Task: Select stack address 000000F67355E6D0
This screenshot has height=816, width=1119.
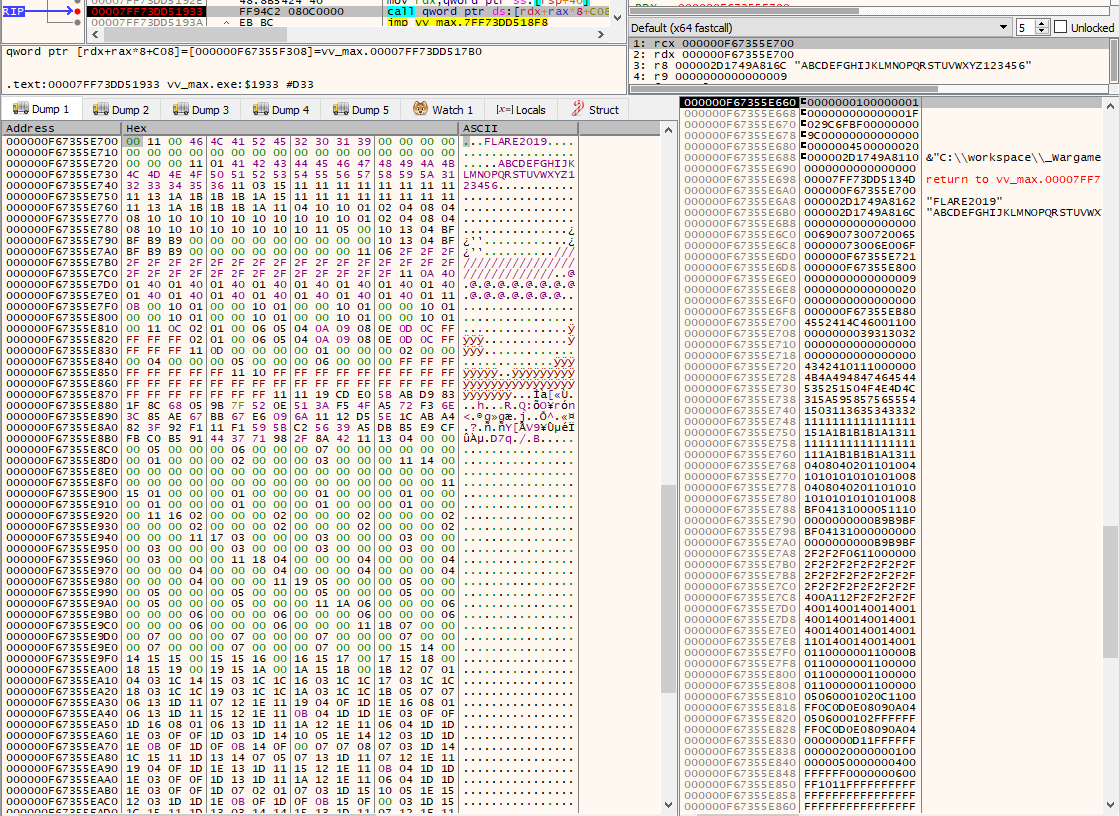Action: (x=739, y=256)
